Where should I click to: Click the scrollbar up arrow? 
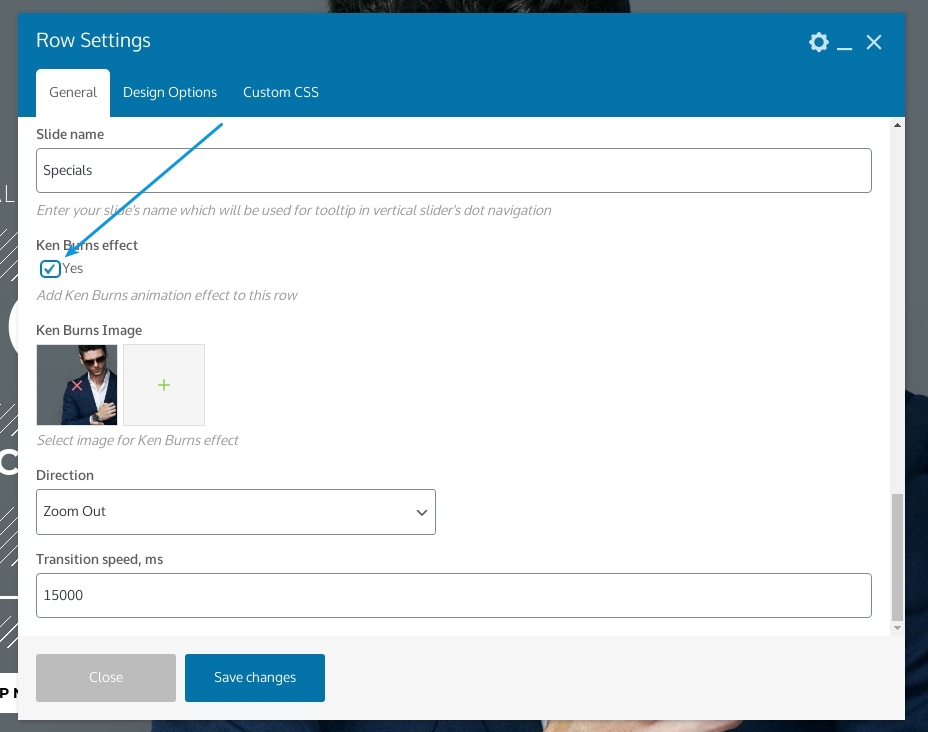click(x=897, y=125)
